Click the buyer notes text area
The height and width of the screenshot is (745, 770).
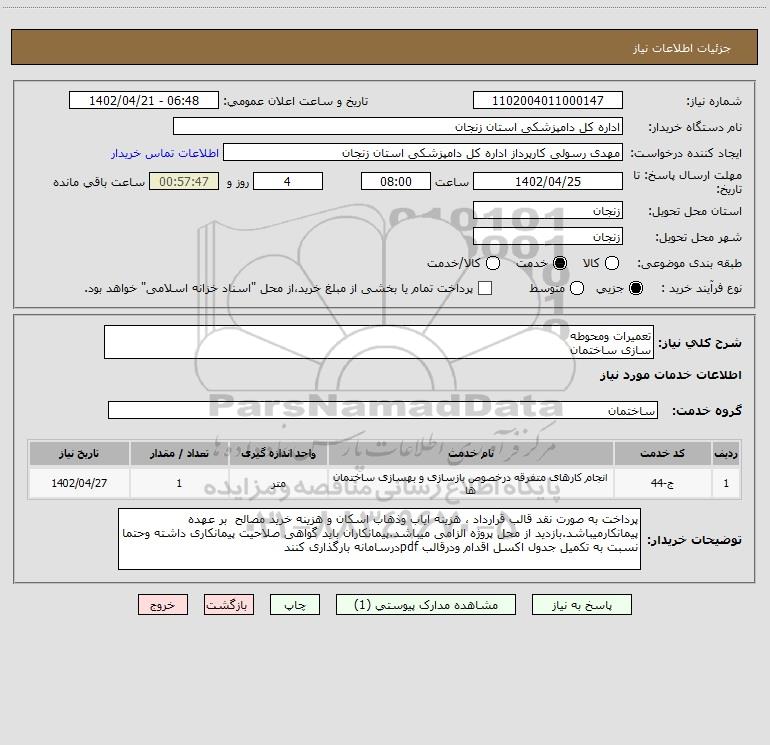pos(379,539)
